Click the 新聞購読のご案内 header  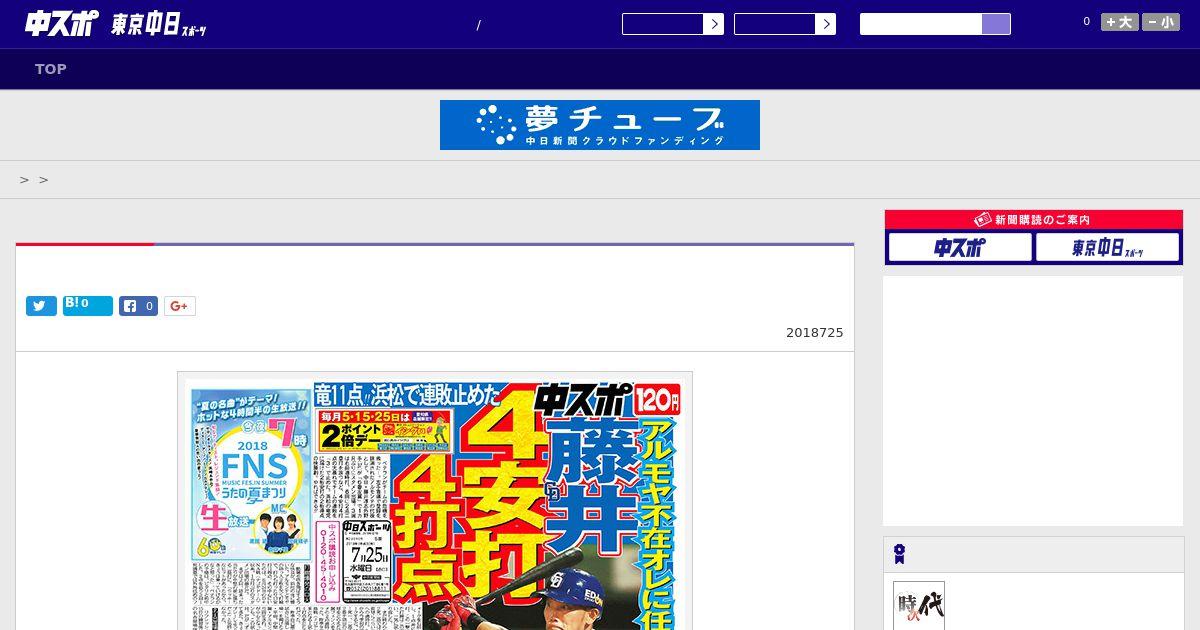click(1034, 220)
